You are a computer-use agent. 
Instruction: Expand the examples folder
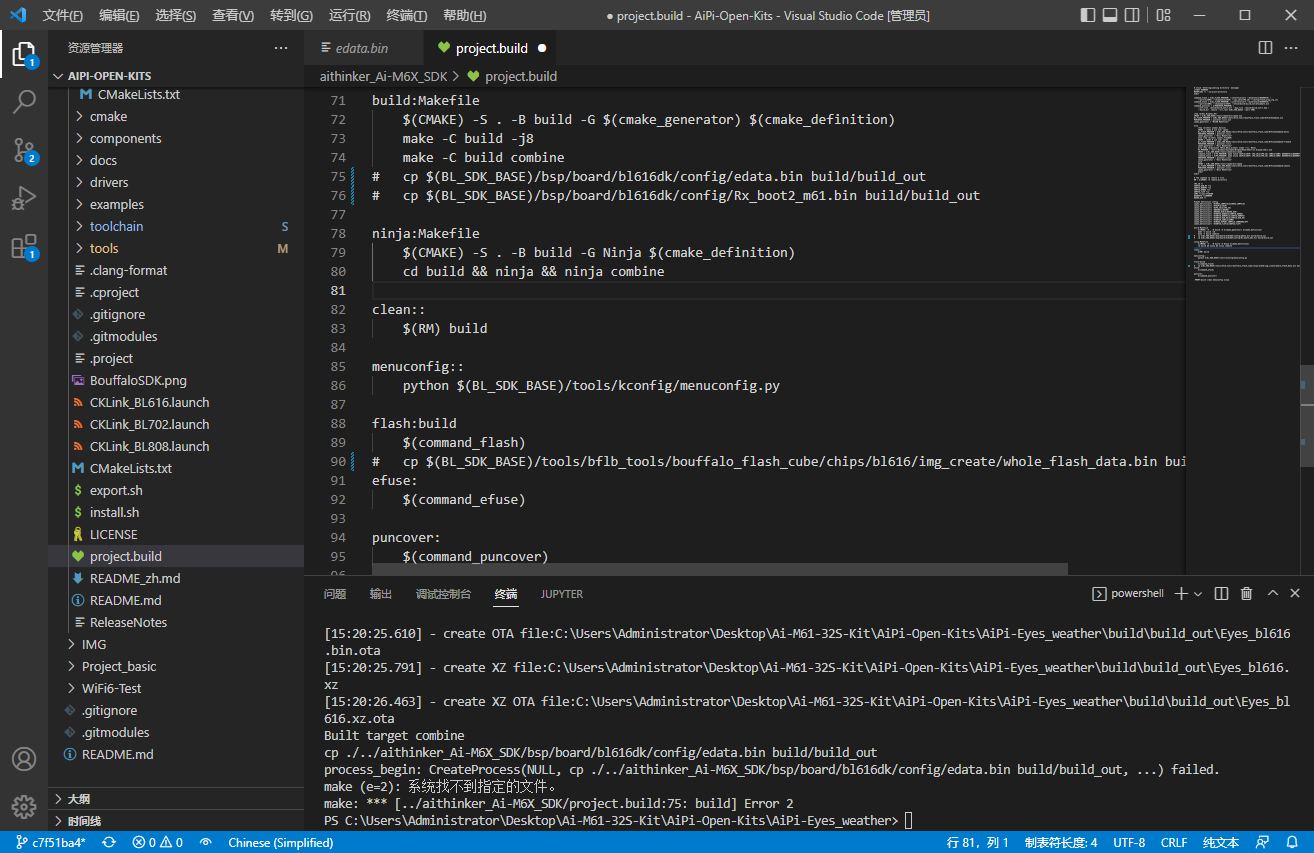coord(176,204)
